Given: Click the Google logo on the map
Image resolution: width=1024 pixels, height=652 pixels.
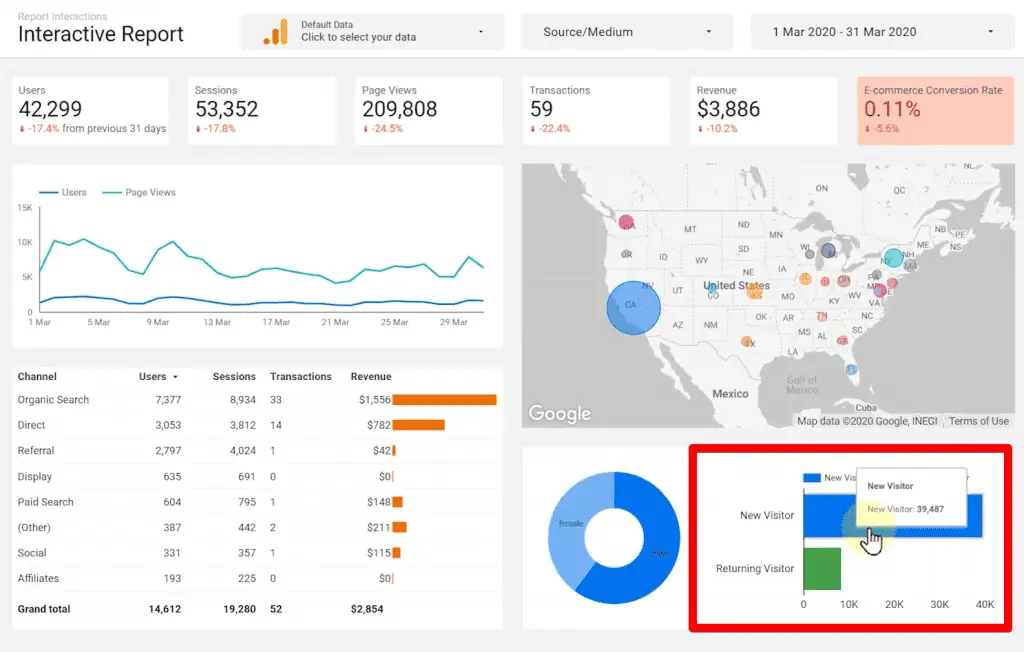Looking at the screenshot, I should pyautogui.click(x=559, y=413).
